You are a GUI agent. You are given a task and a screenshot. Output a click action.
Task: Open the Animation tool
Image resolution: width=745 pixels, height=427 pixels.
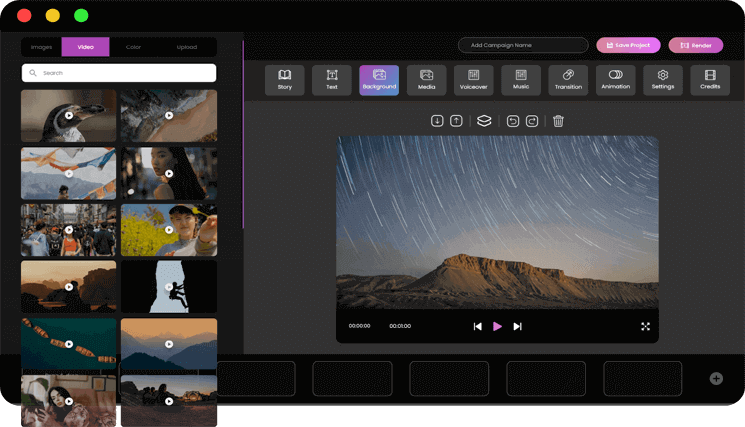(x=615, y=80)
